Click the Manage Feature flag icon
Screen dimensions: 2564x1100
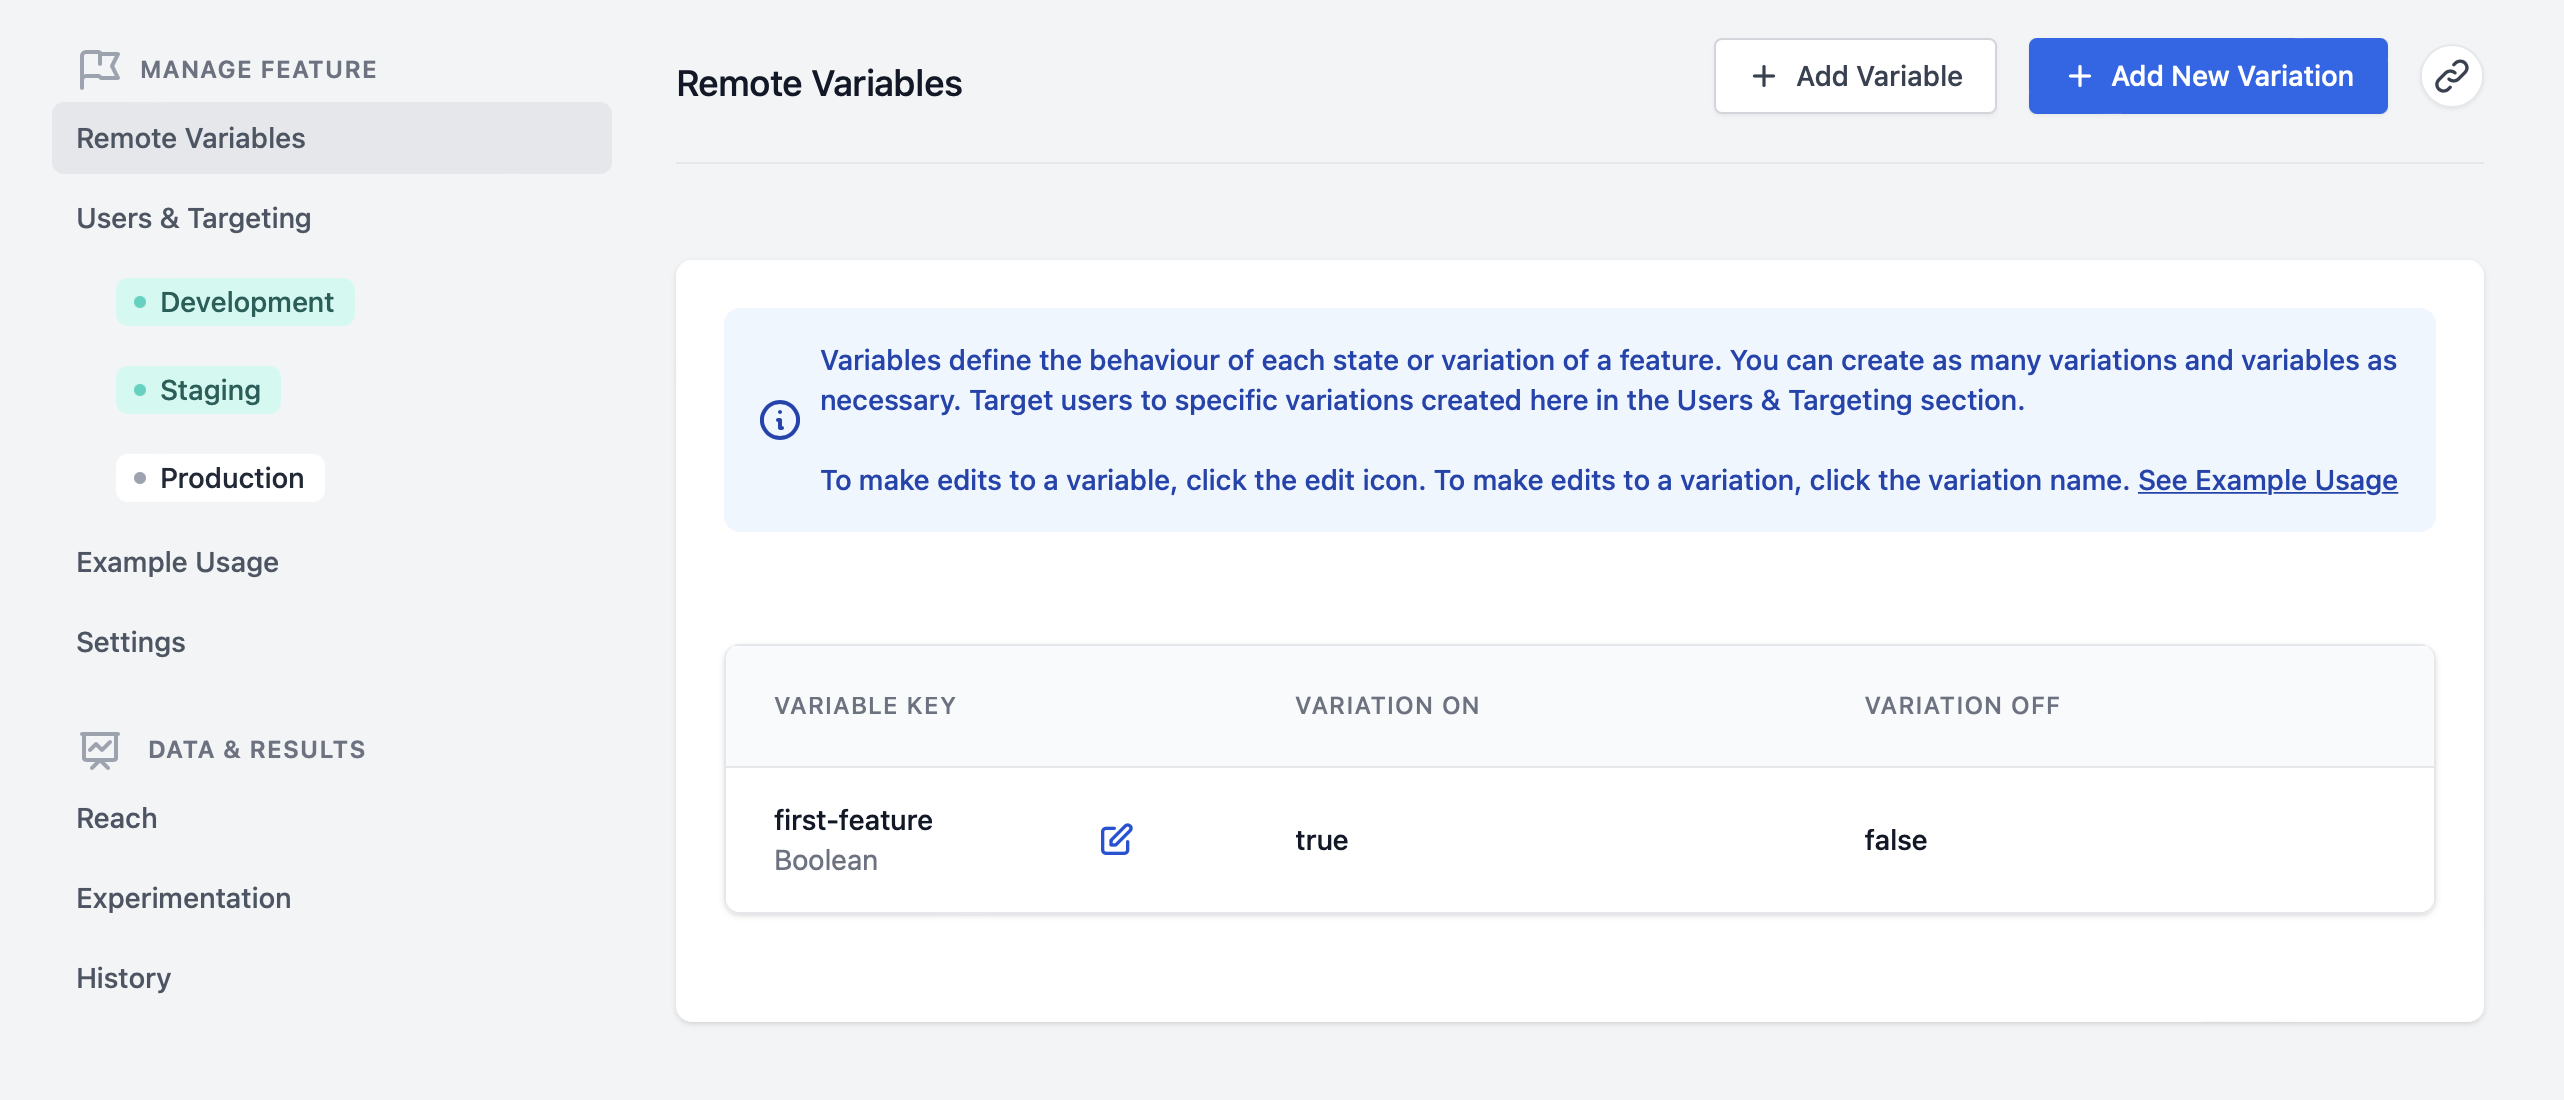click(99, 69)
